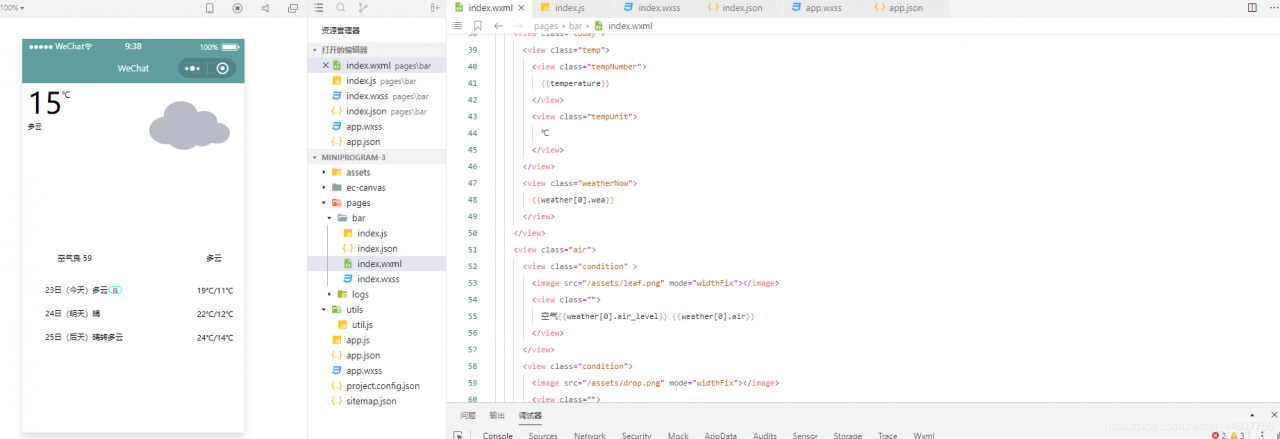Open app.wxss under open editors
The image size is (1280, 439).
click(x=378, y=127)
